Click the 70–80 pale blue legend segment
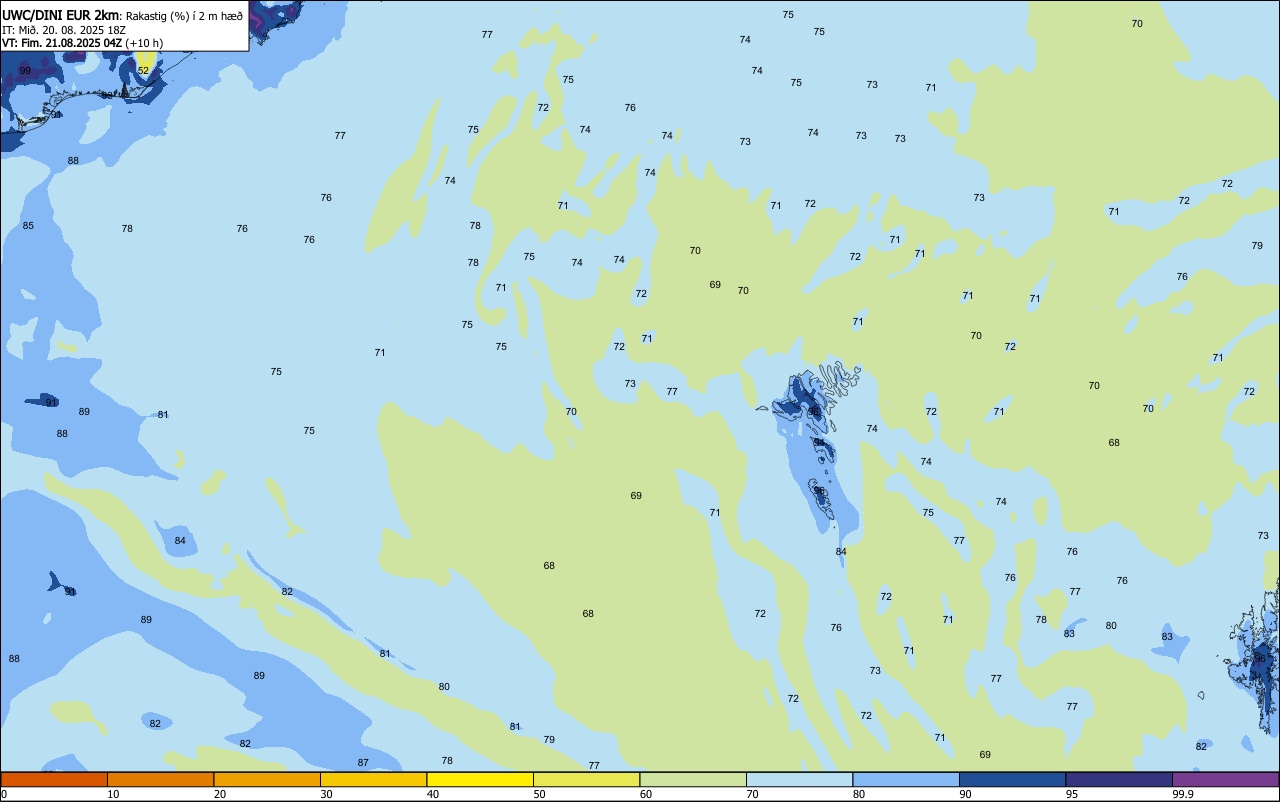 pos(799,779)
